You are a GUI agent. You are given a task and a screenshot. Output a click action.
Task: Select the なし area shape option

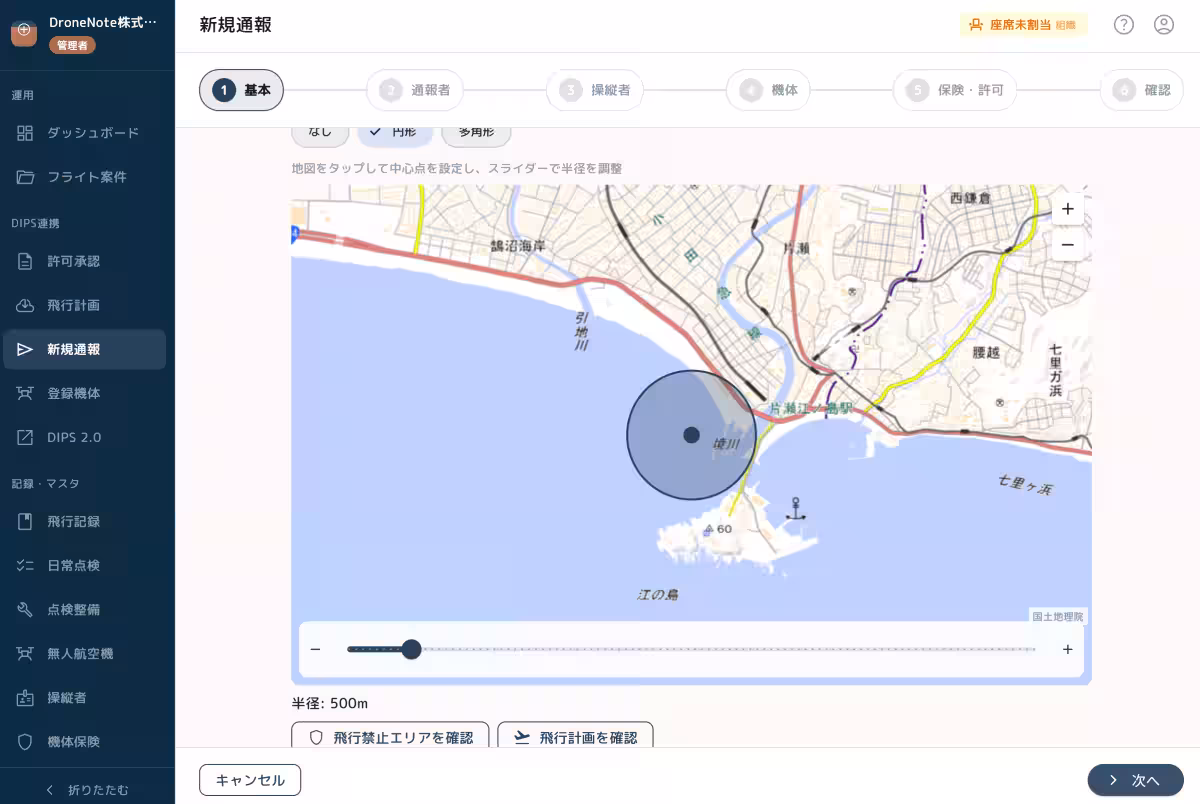pos(320,133)
